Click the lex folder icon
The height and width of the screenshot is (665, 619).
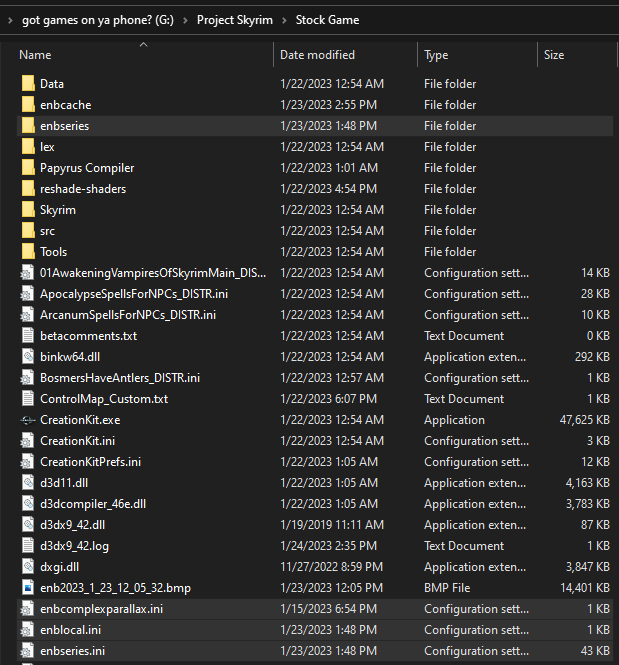coord(28,147)
